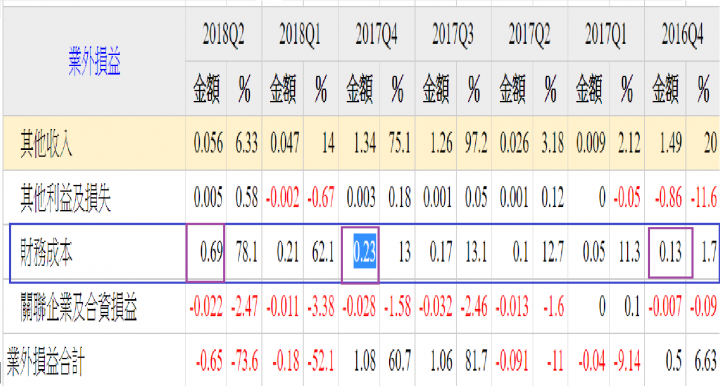The height and width of the screenshot is (386, 720).
Task: Click 財務成本 percentage 62.1
Action: pyautogui.click(x=323, y=252)
